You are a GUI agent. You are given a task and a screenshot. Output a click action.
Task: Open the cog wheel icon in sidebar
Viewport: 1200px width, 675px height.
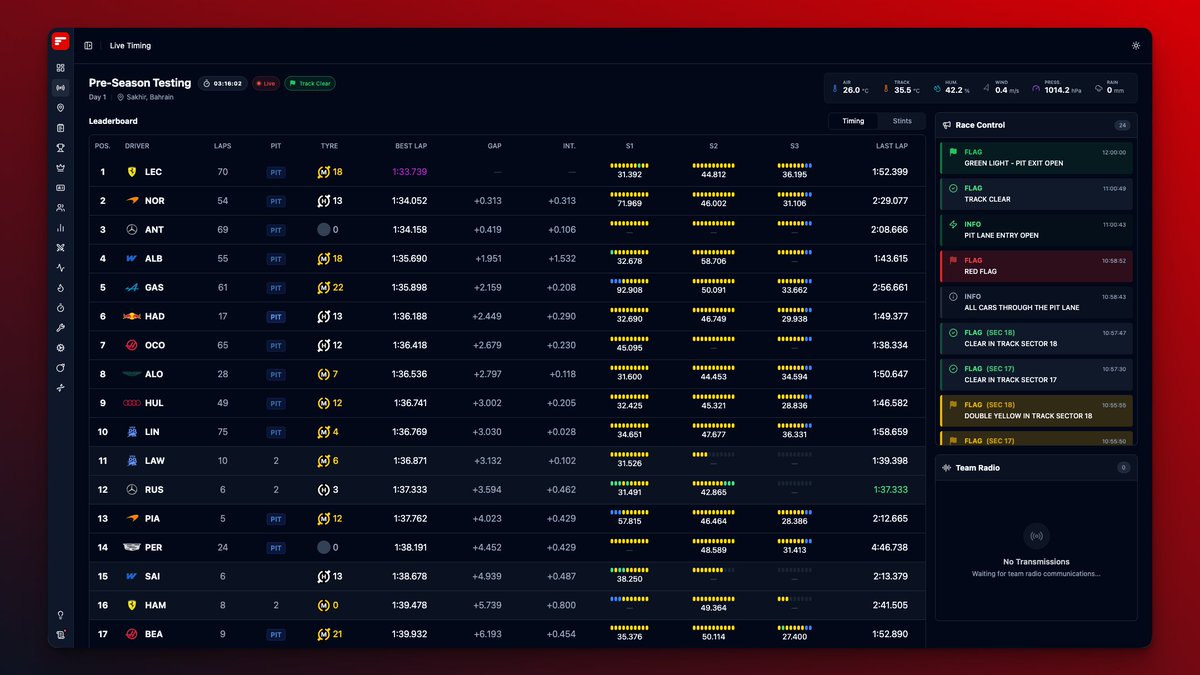[61, 348]
